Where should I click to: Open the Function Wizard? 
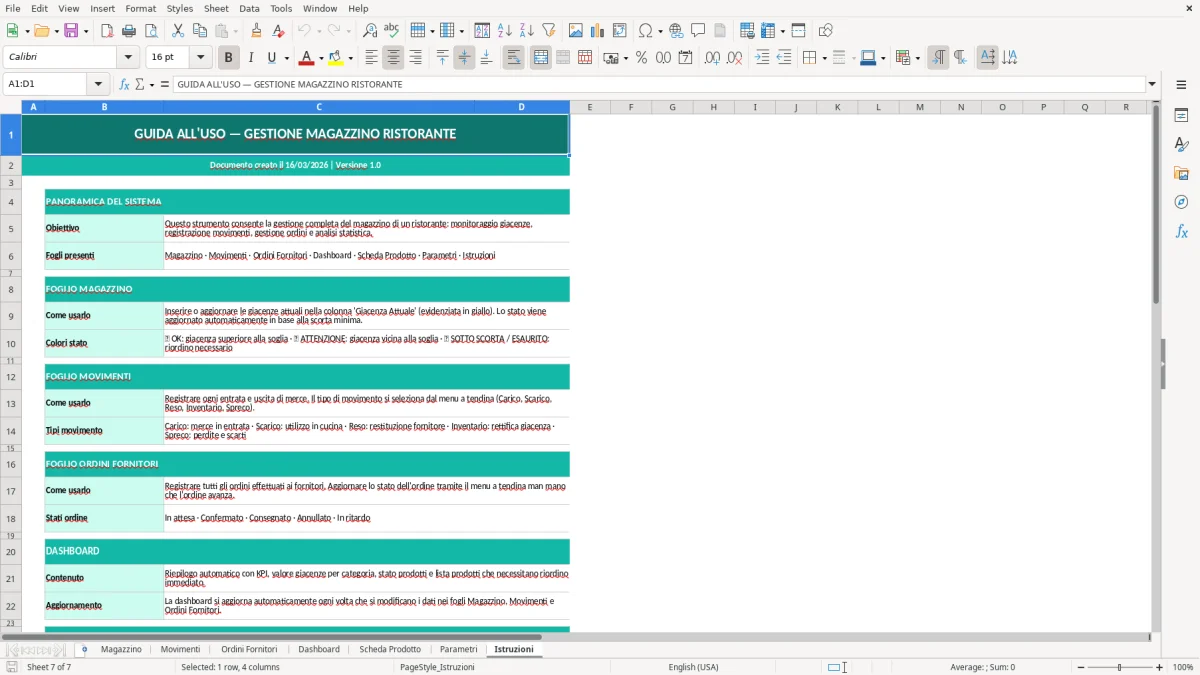pyautogui.click(x=125, y=84)
